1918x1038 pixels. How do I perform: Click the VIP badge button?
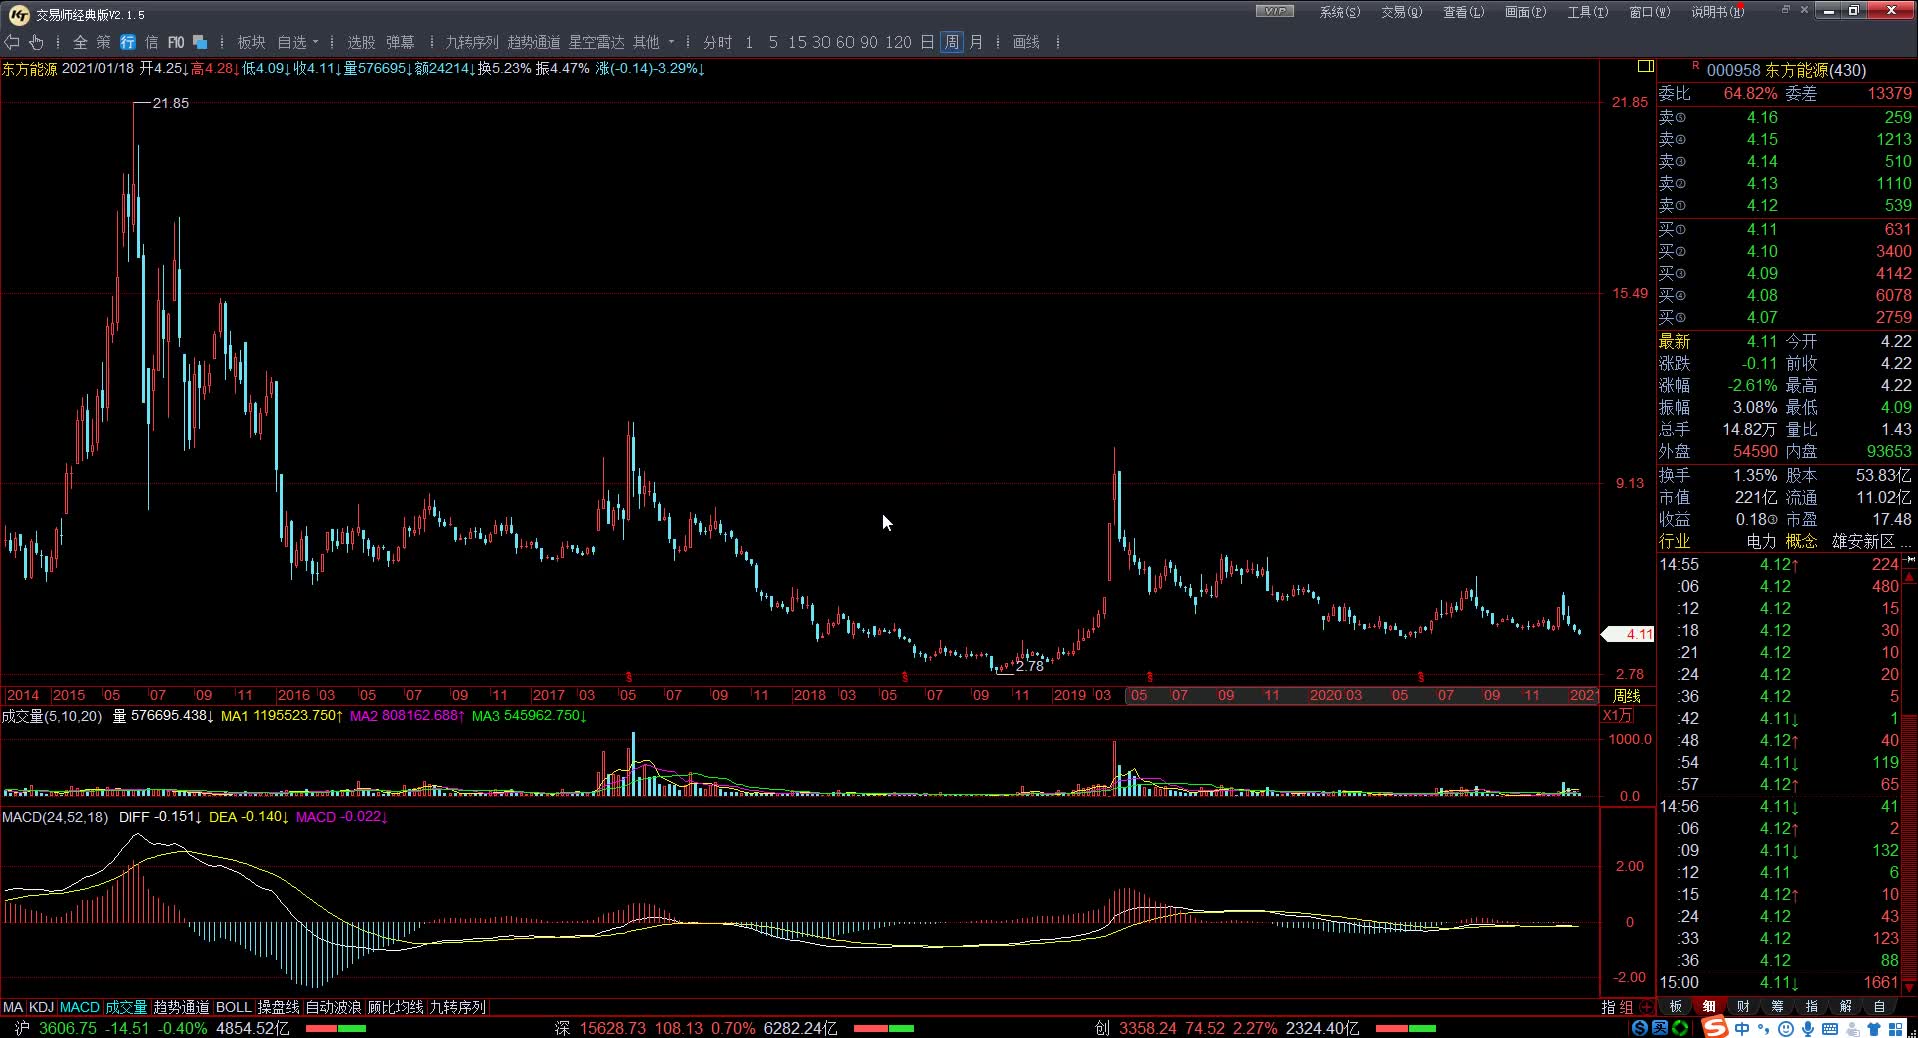pos(1275,11)
